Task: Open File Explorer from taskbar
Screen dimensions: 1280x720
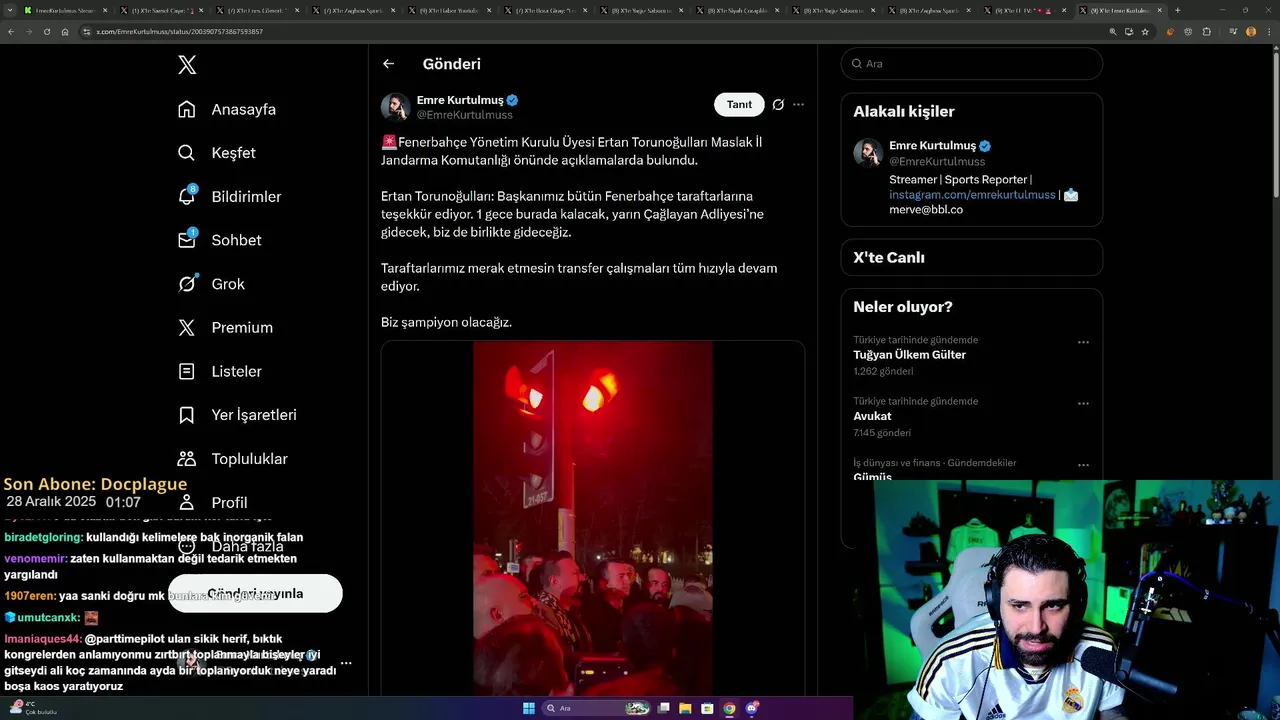Action: (685, 708)
